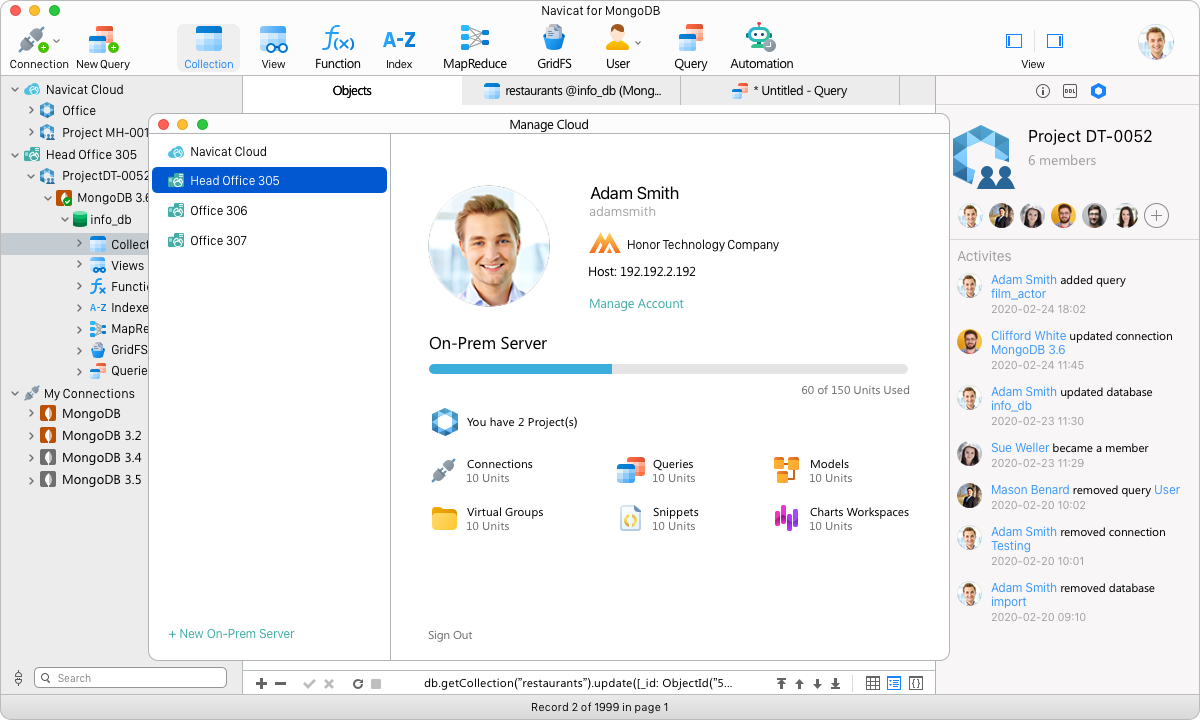Add a New On-Prem Server
This screenshot has height=720, width=1200.
231,634
